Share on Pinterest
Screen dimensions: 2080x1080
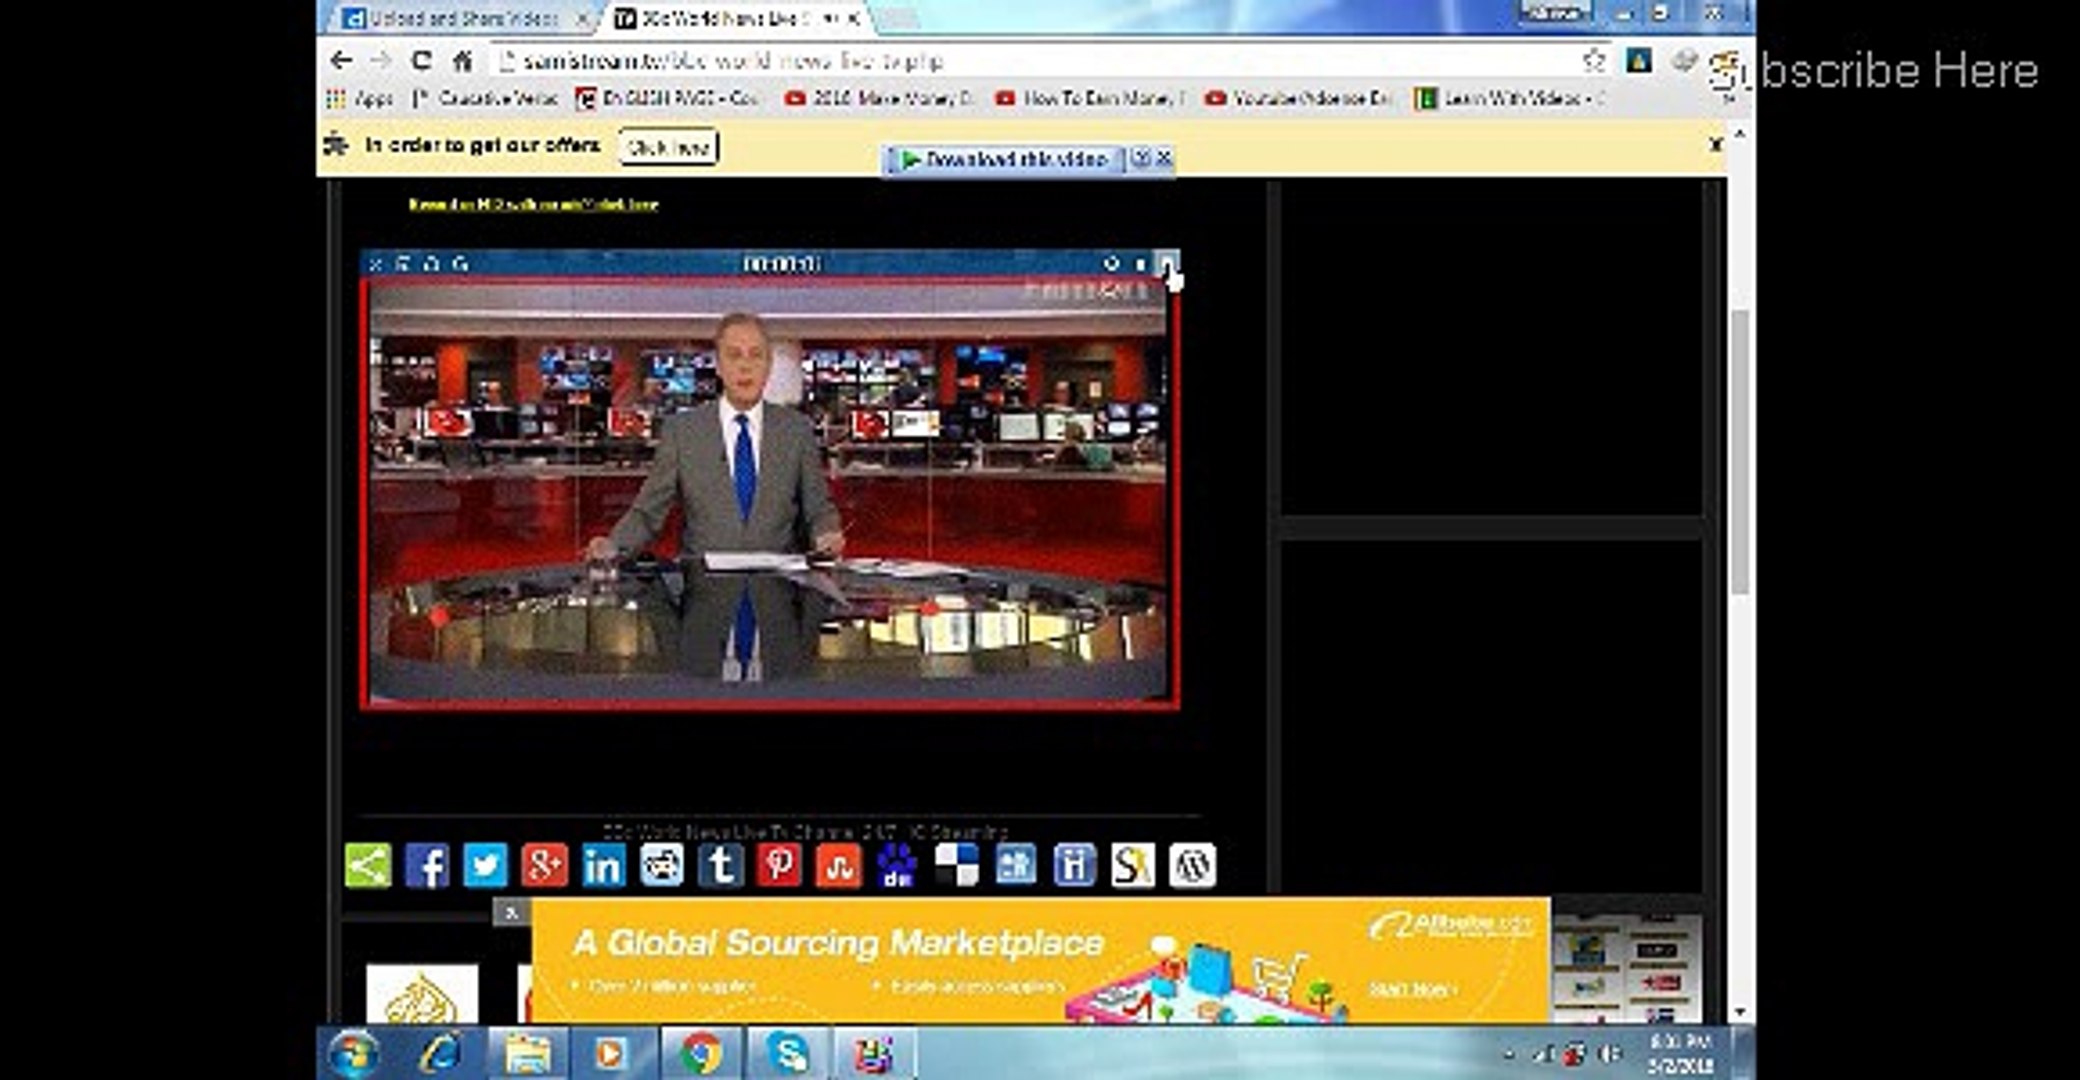pyautogui.click(x=779, y=865)
